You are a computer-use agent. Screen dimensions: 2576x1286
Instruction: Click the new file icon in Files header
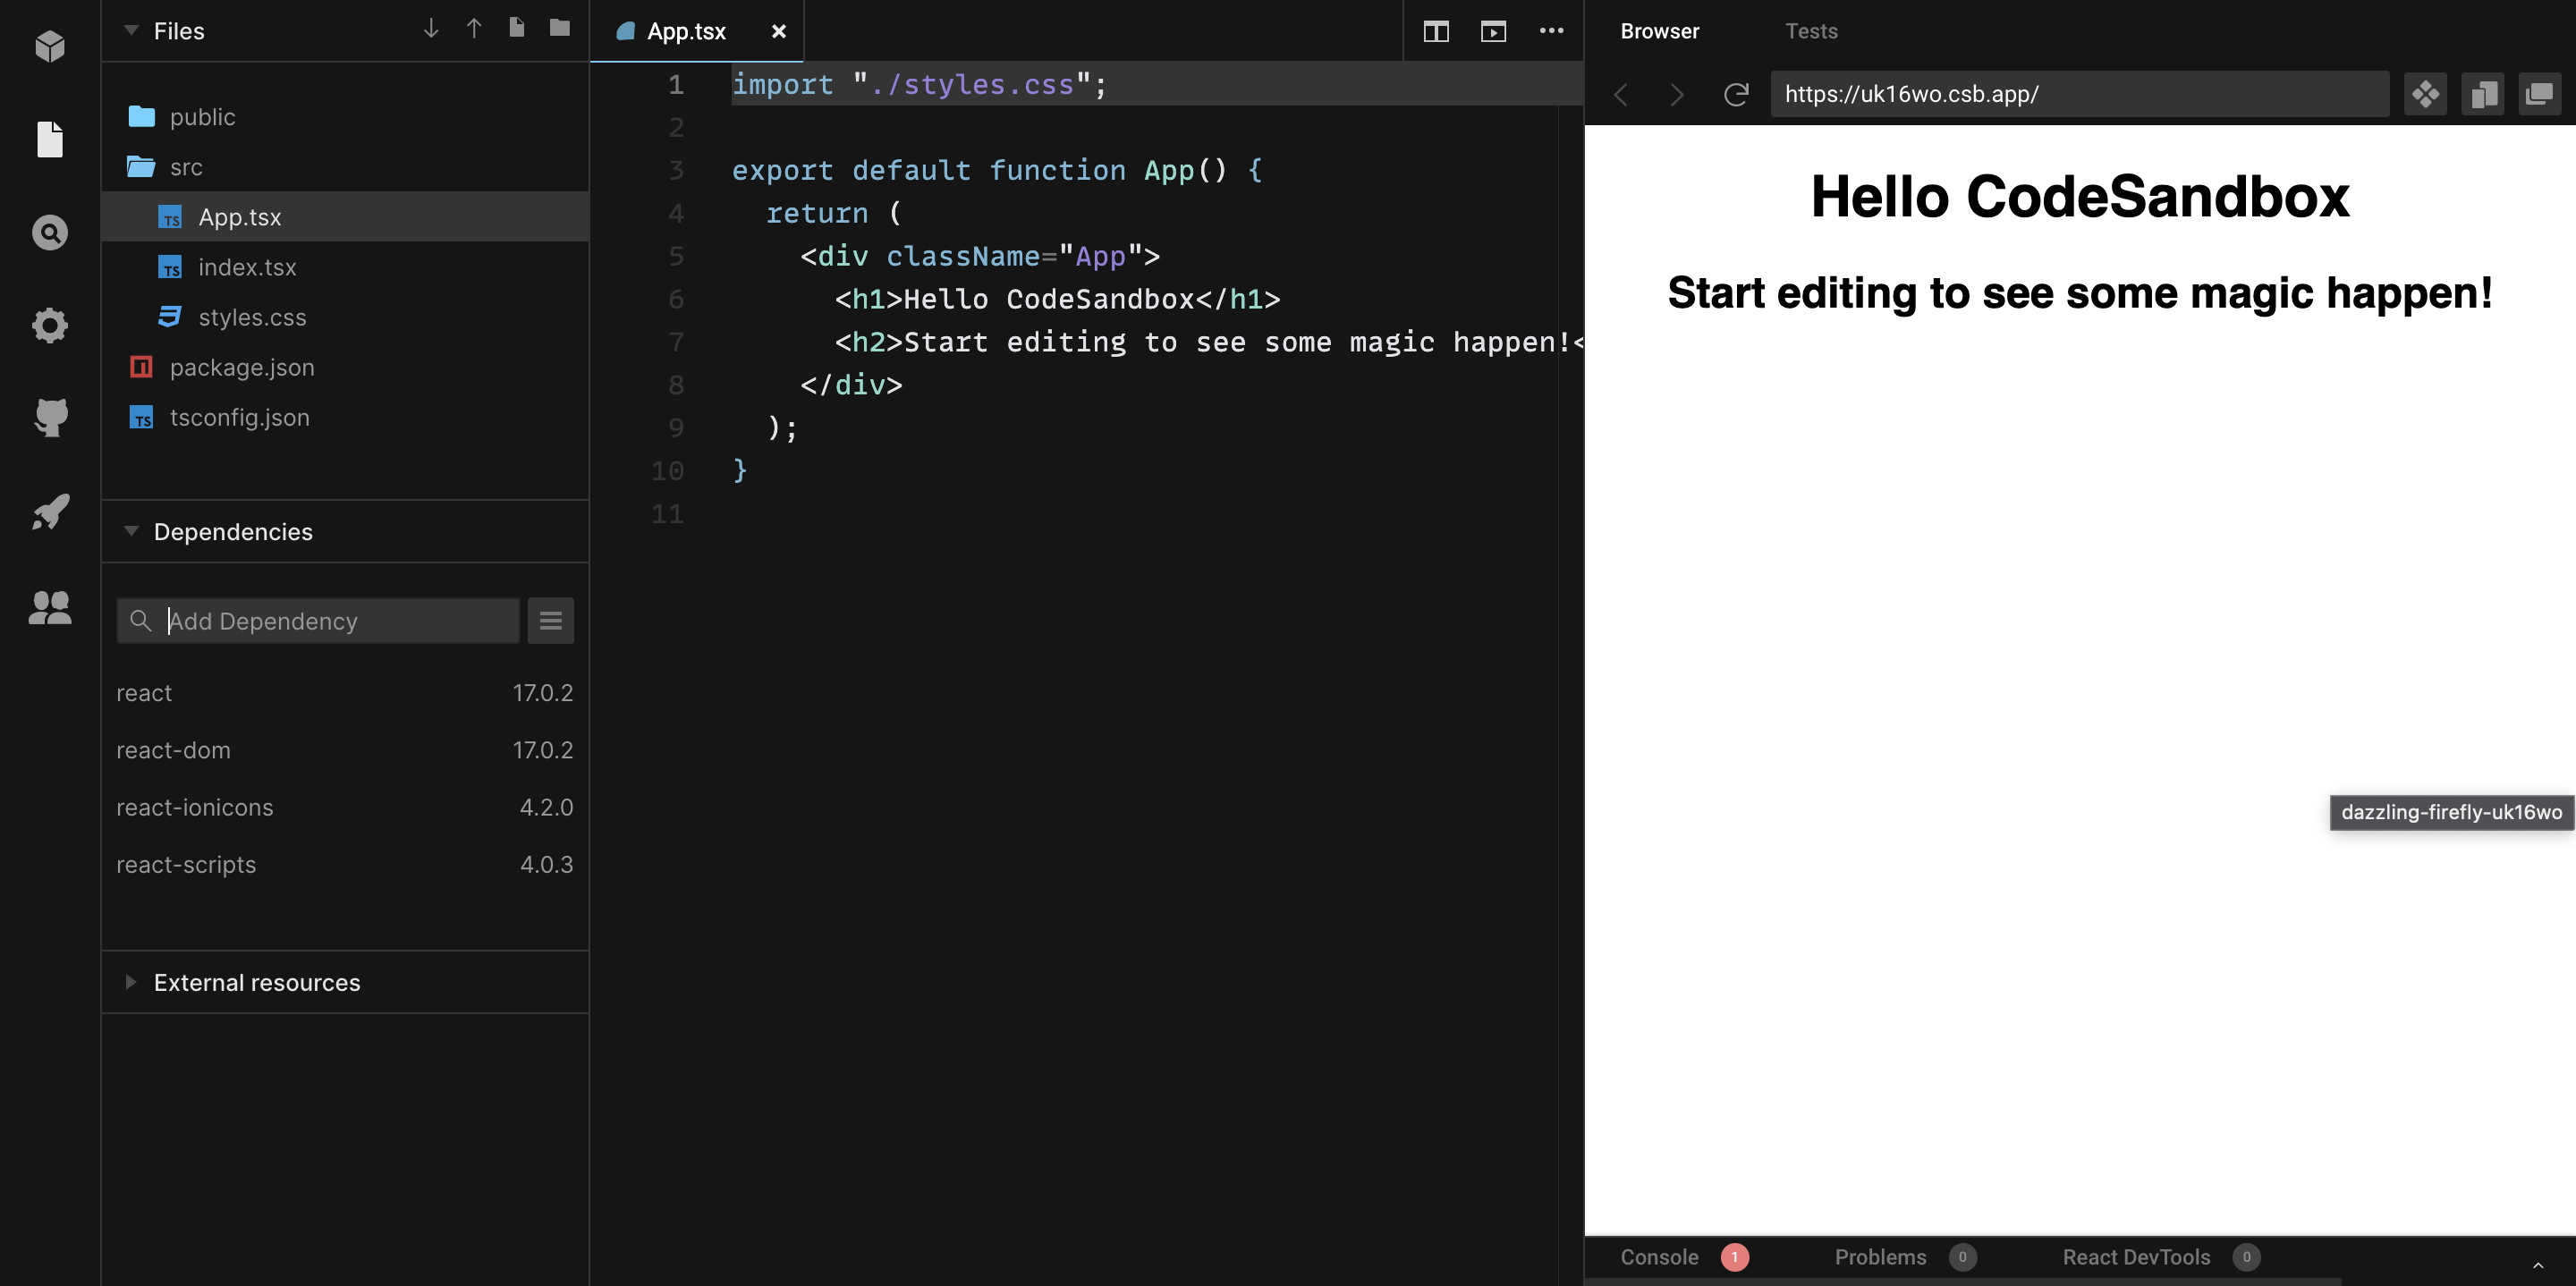tap(516, 28)
